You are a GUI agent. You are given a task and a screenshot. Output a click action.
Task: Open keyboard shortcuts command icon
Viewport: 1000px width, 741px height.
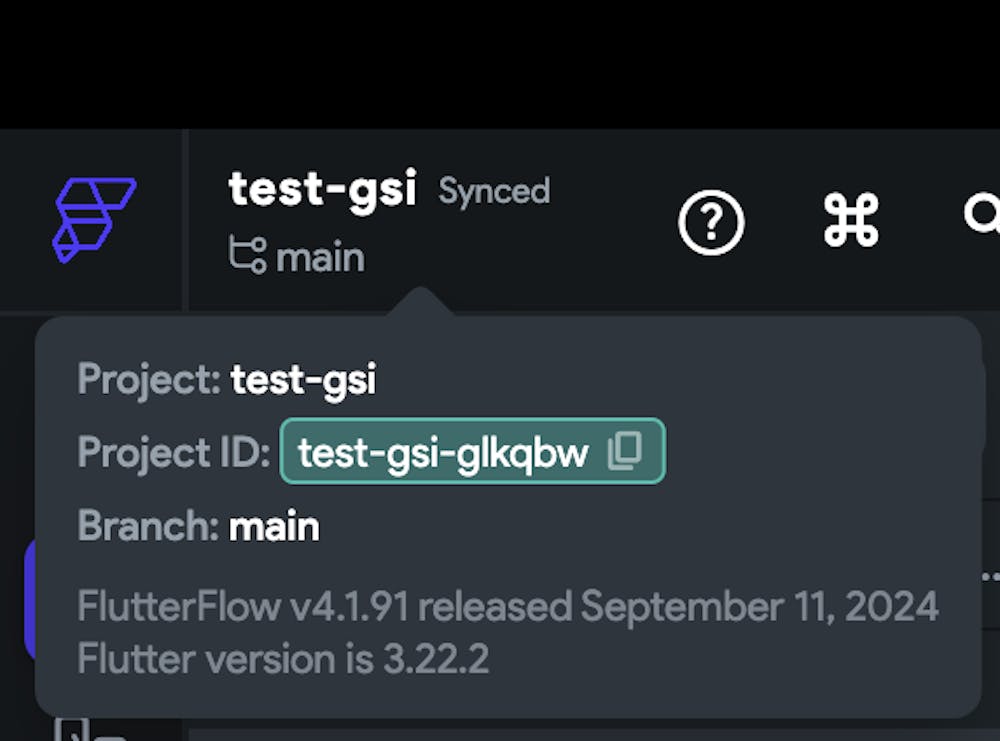pos(851,221)
